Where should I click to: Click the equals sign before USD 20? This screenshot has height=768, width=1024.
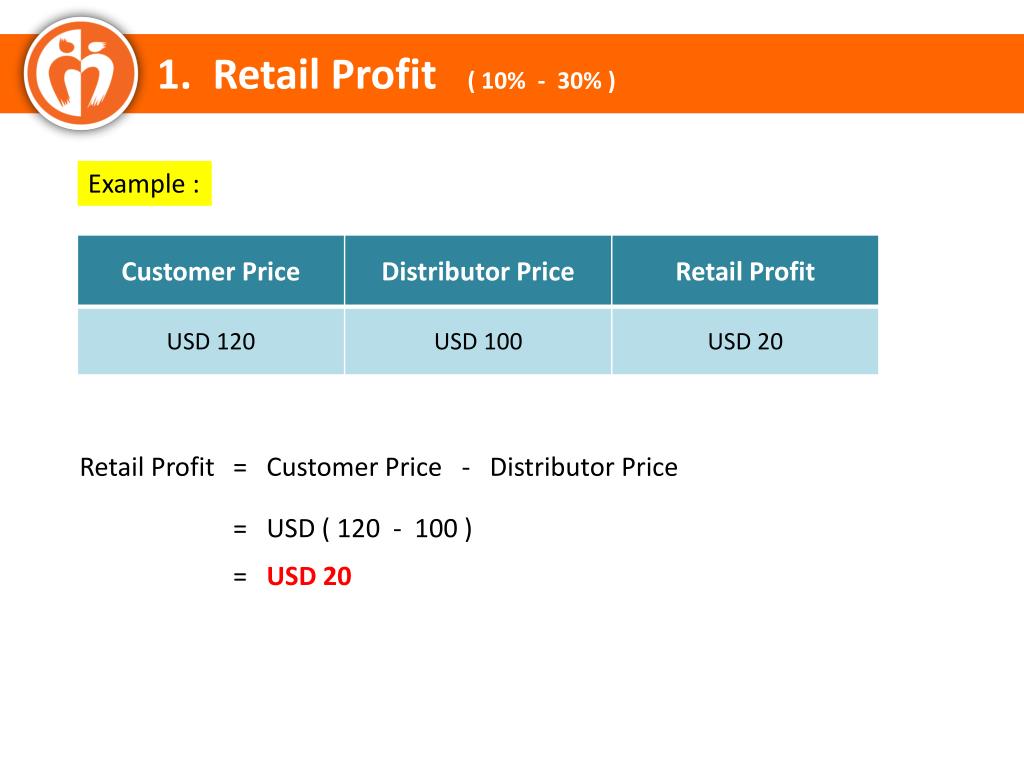pos(240,577)
